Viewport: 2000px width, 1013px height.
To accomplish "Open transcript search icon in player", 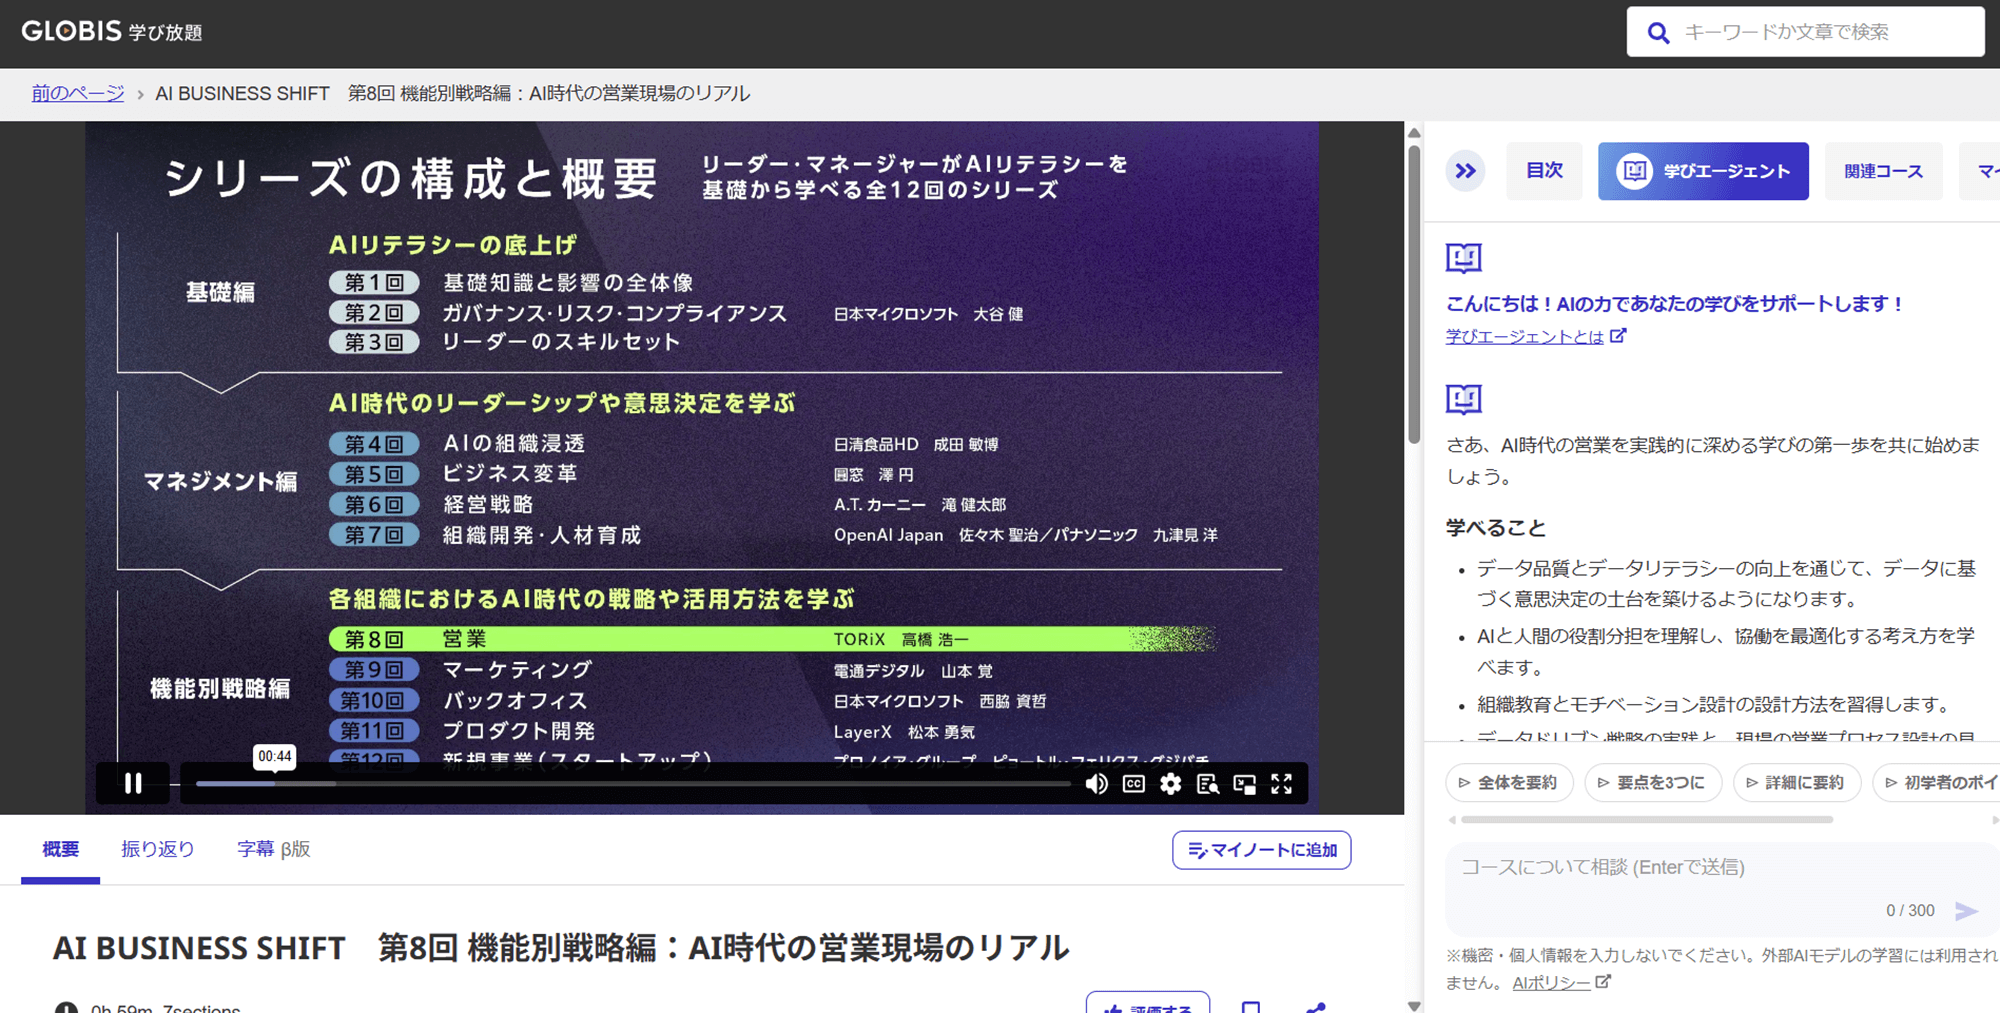I will tap(1207, 784).
